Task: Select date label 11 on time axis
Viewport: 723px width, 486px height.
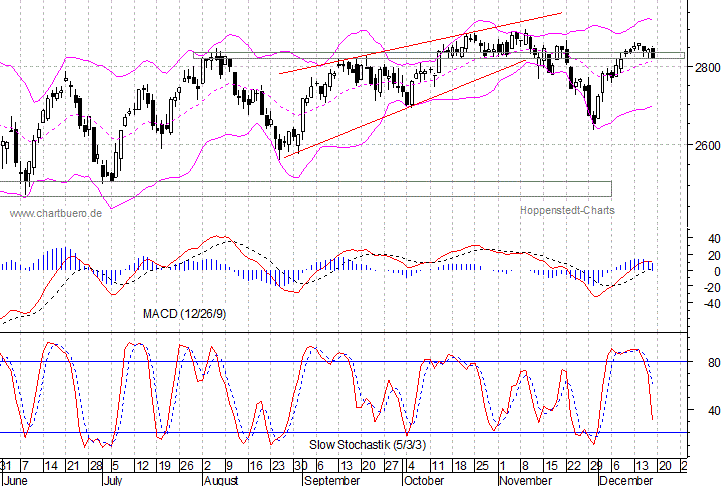Action: [x=438, y=466]
